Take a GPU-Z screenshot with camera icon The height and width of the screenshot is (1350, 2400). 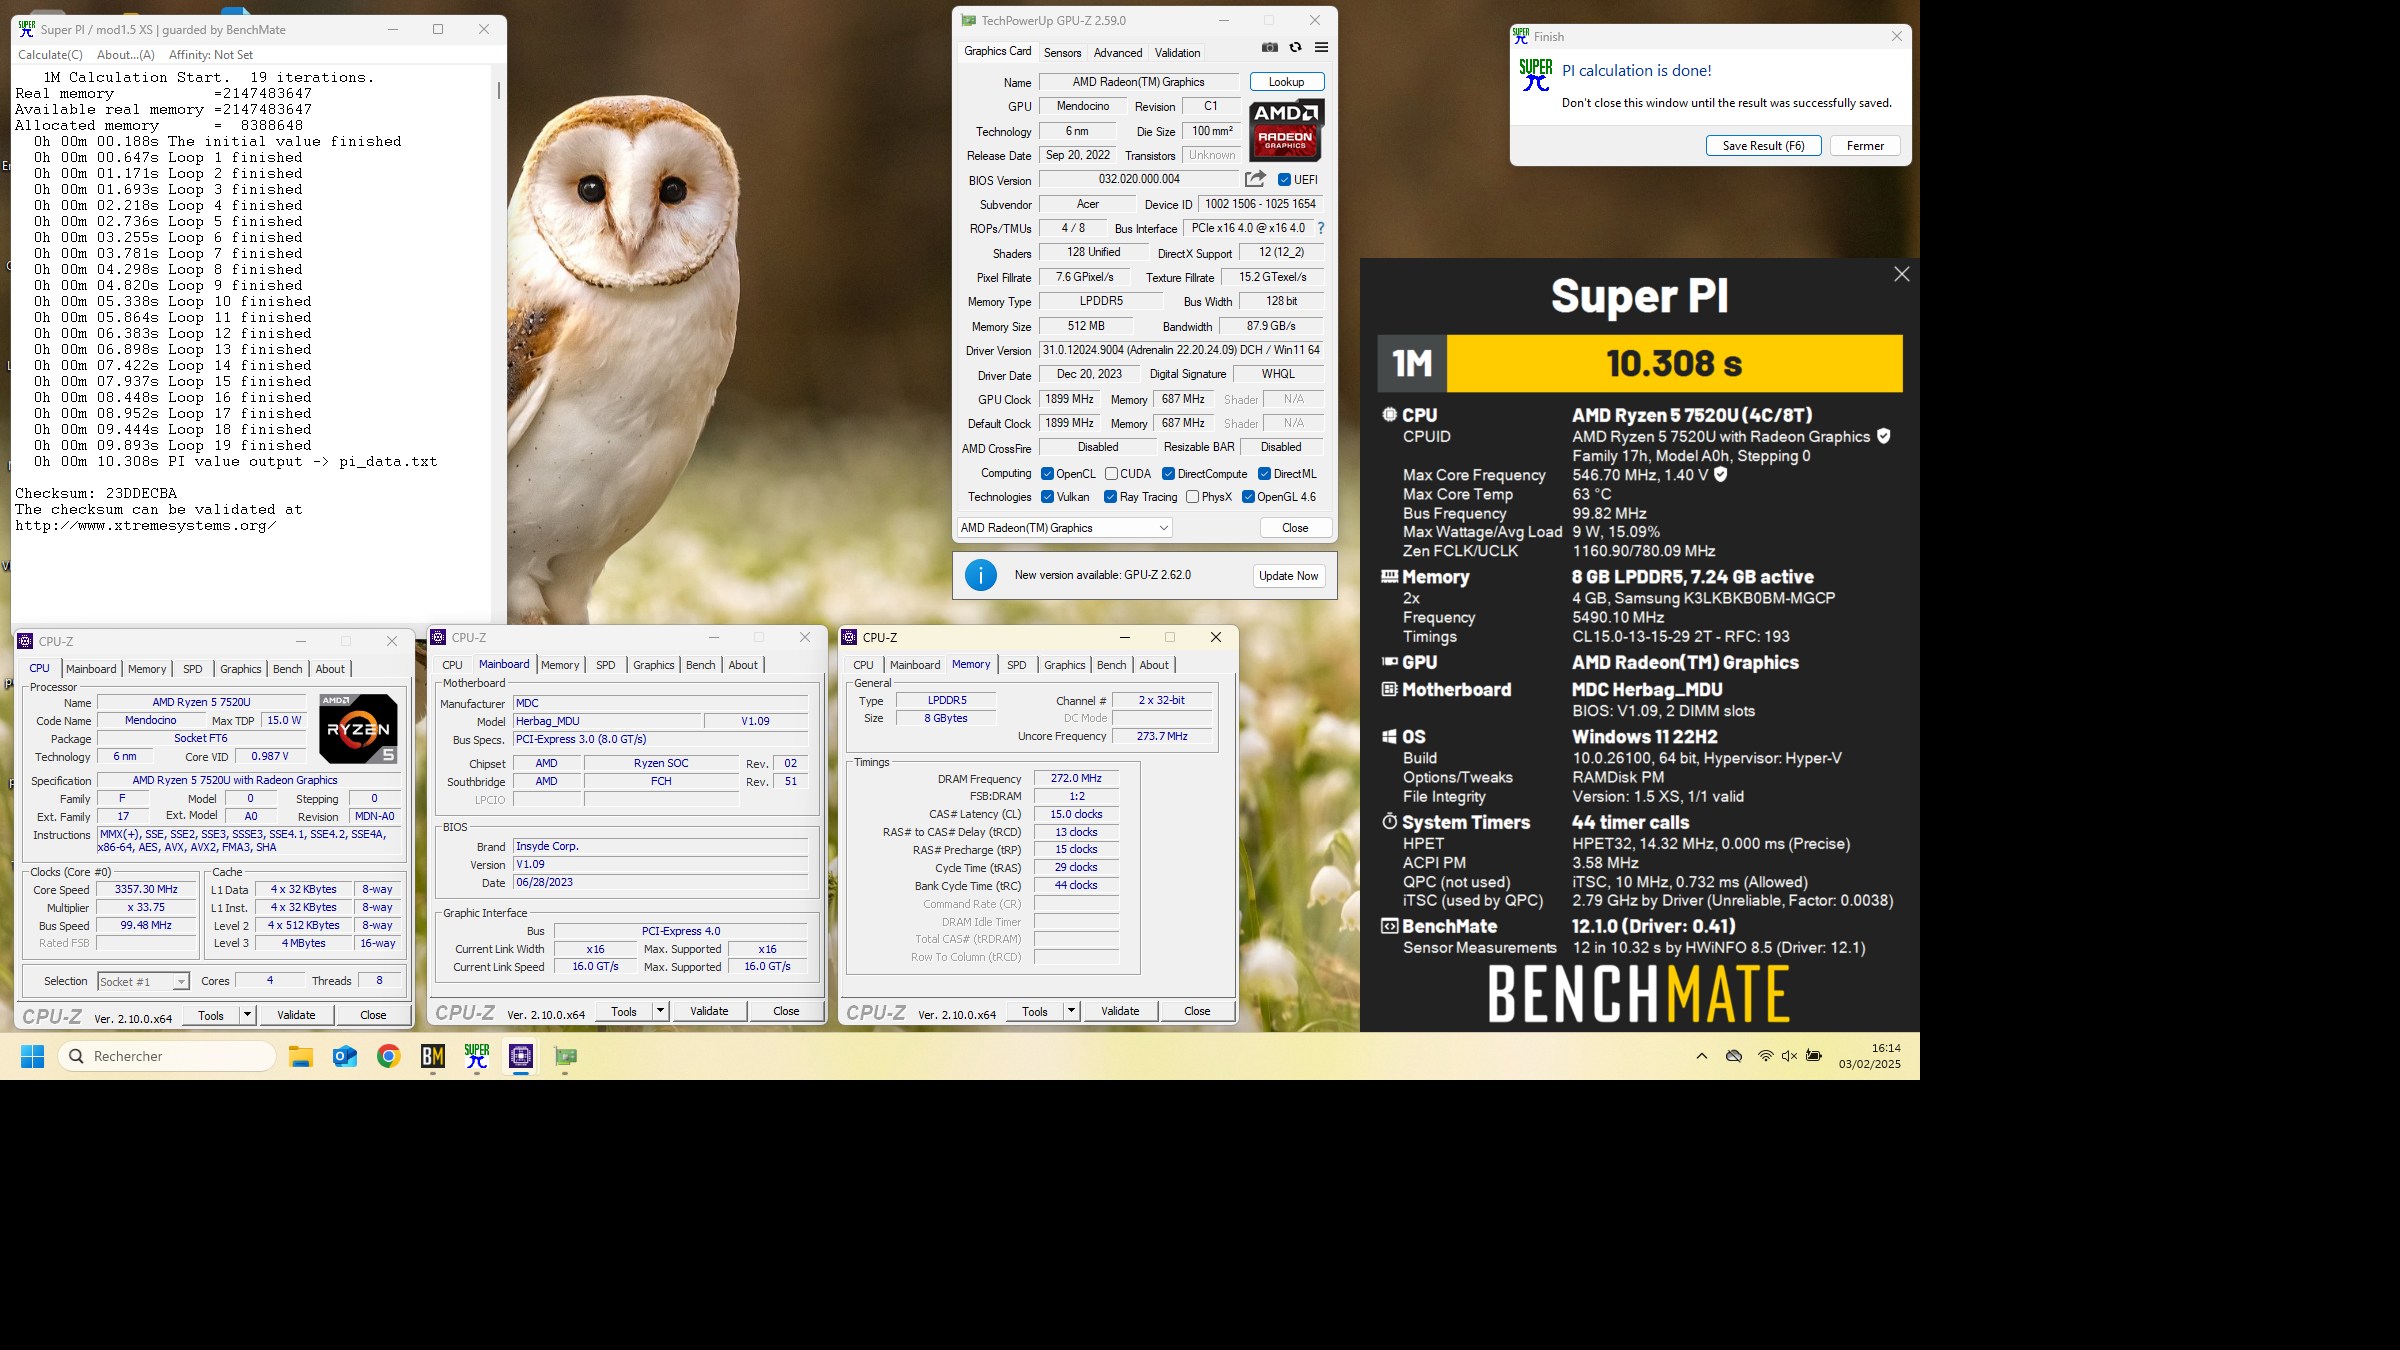1269,47
